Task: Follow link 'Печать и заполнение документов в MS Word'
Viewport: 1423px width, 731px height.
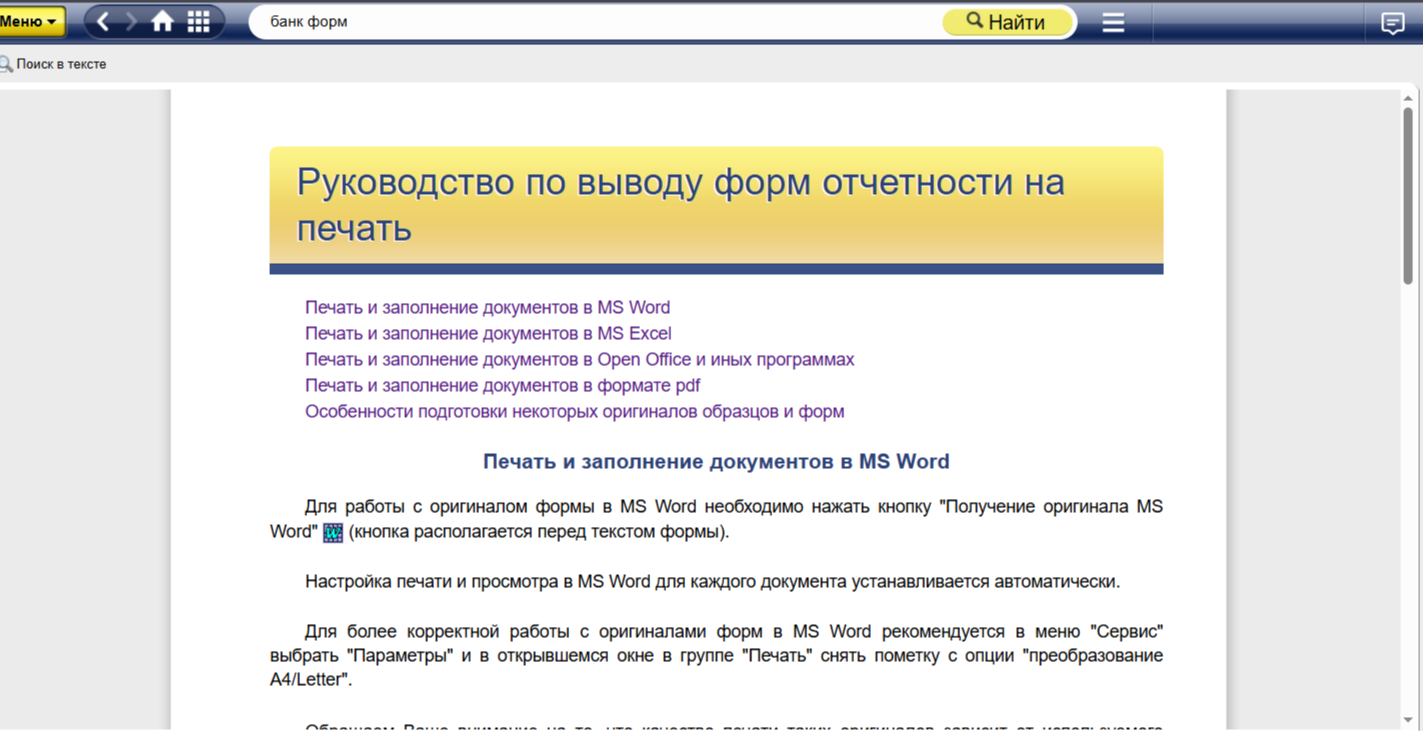Action: coord(487,307)
